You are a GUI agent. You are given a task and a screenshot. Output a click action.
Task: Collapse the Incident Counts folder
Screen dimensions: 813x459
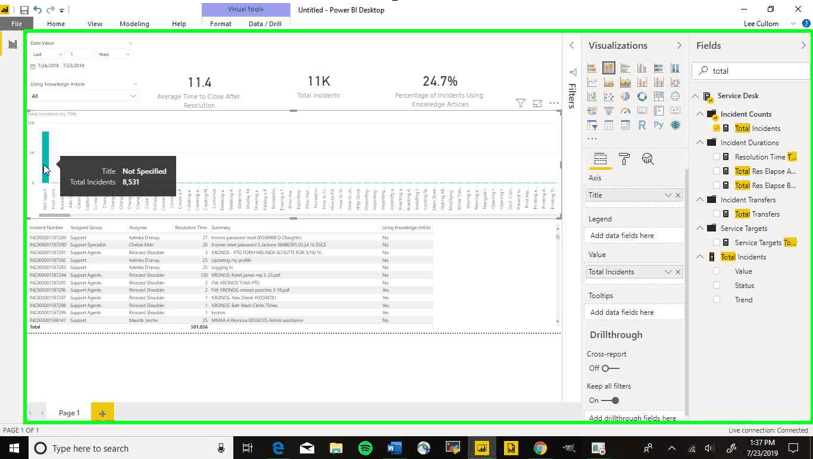(699, 114)
